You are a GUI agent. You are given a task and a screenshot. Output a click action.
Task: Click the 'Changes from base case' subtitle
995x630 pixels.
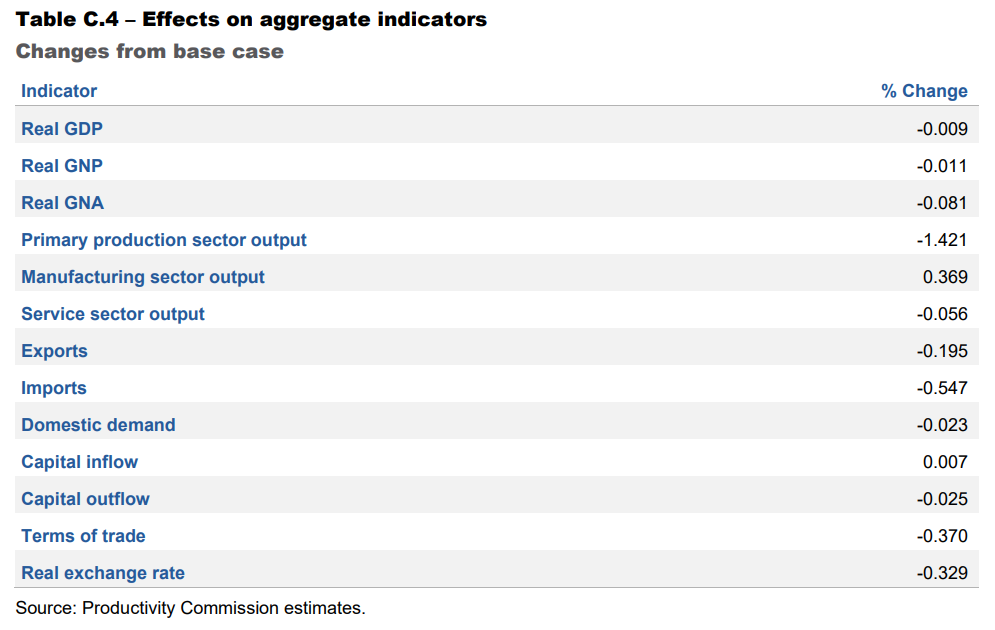pyautogui.click(x=149, y=51)
